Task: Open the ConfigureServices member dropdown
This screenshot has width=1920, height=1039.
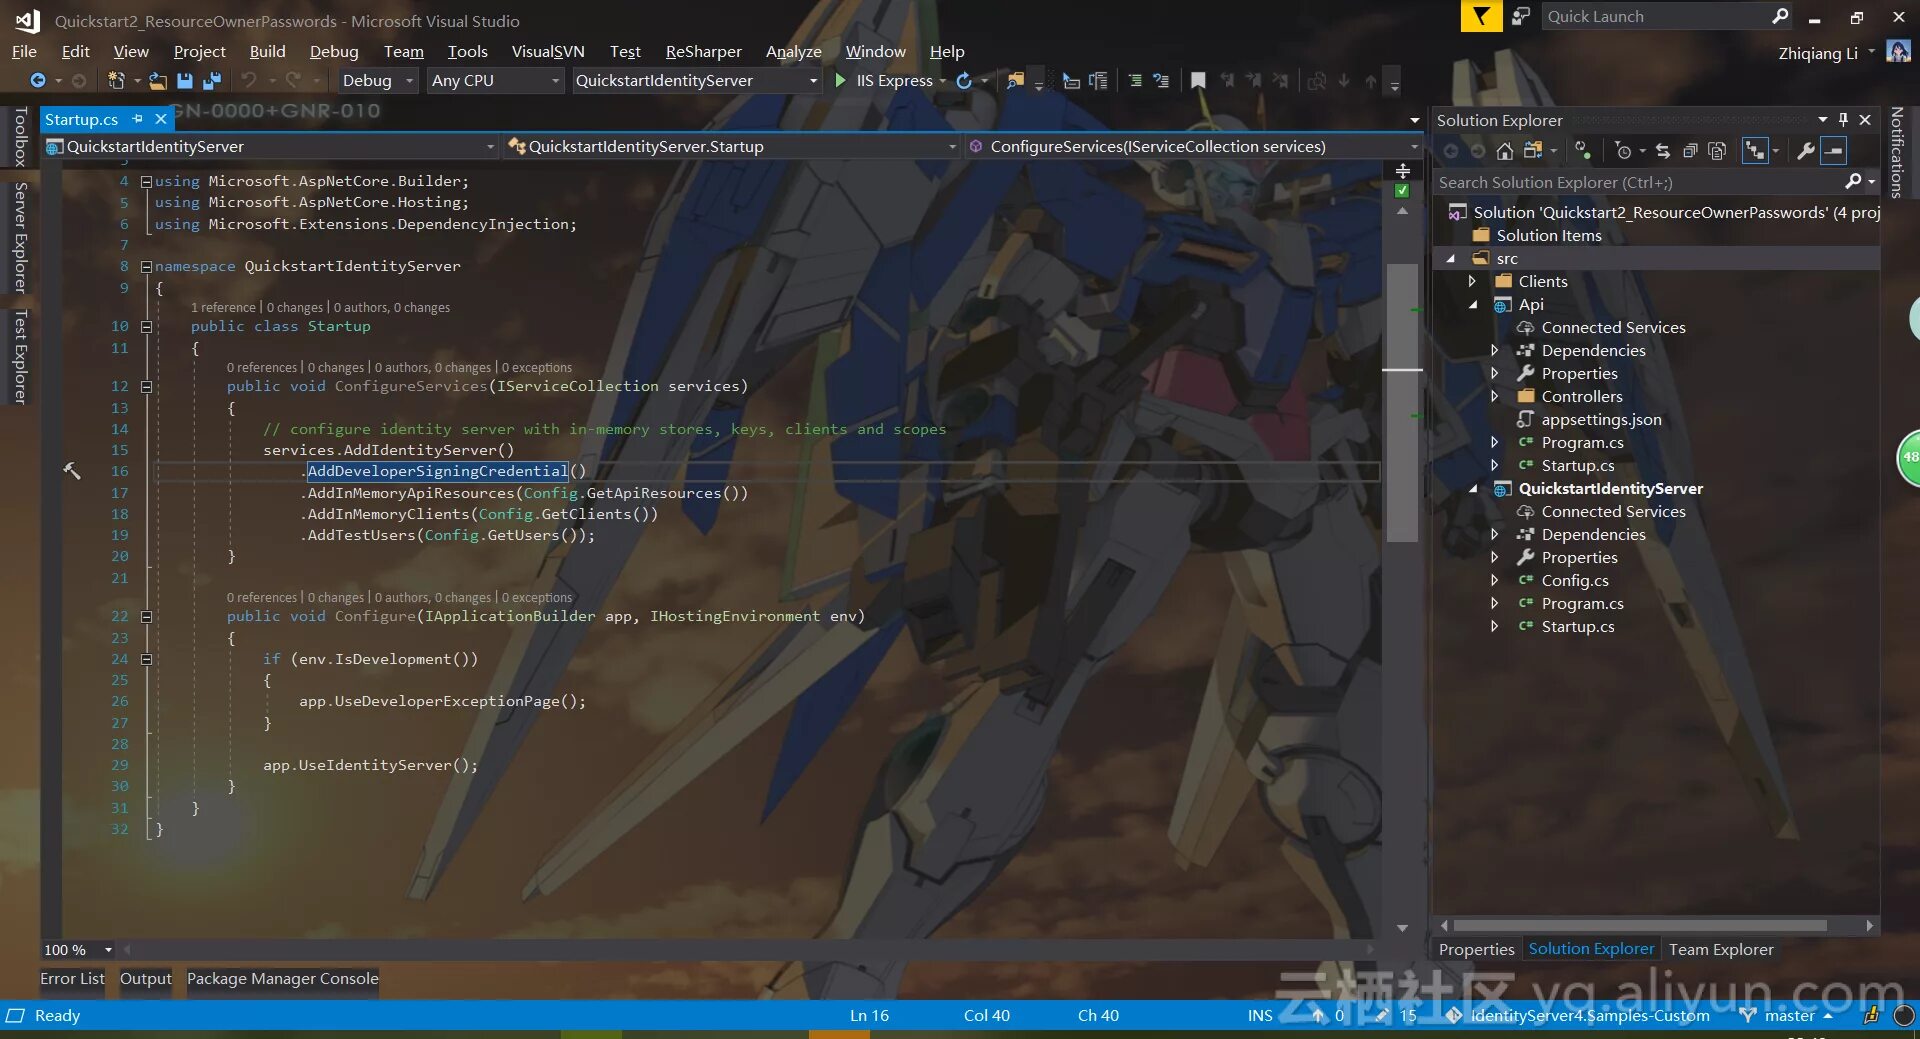Action: [1194, 147]
